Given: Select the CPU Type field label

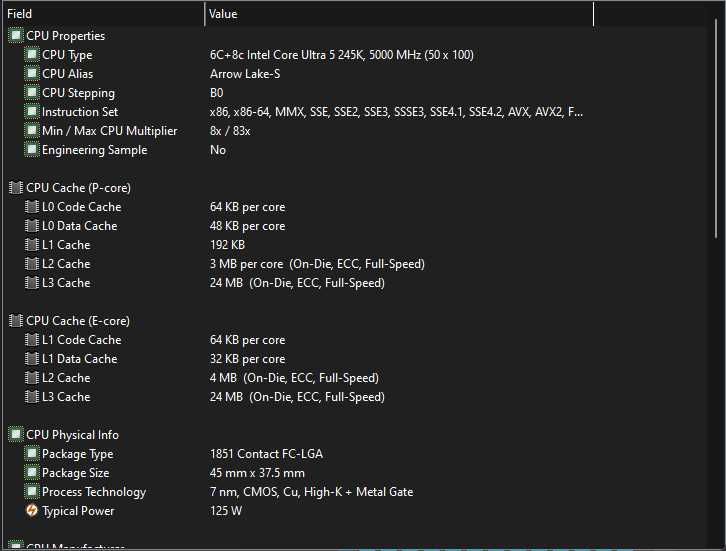Looking at the screenshot, I should [67, 55].
